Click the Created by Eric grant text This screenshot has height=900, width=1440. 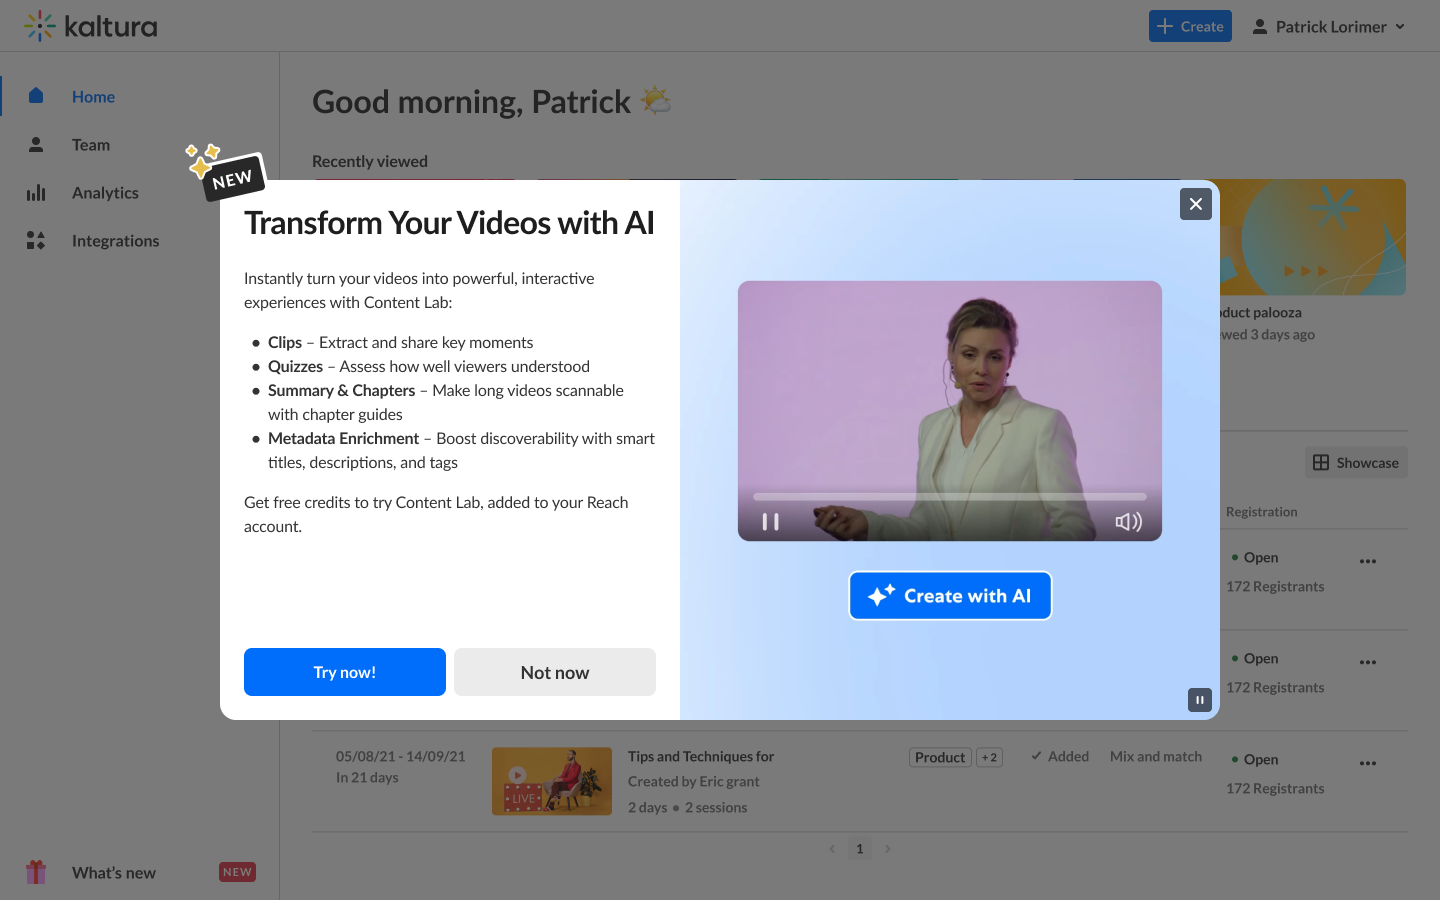(x=694, y=781)
